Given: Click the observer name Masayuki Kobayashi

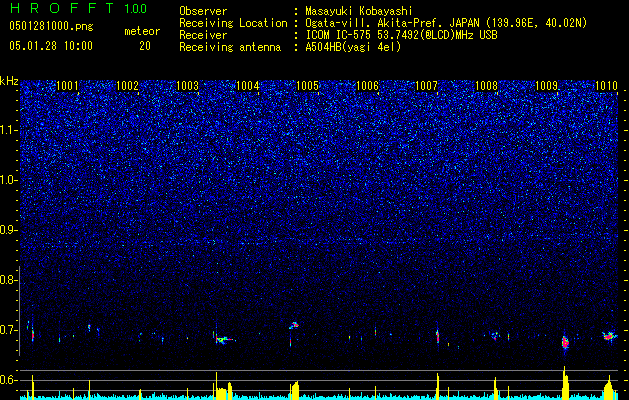Looking at the screenshot, I should coord(359,11).
